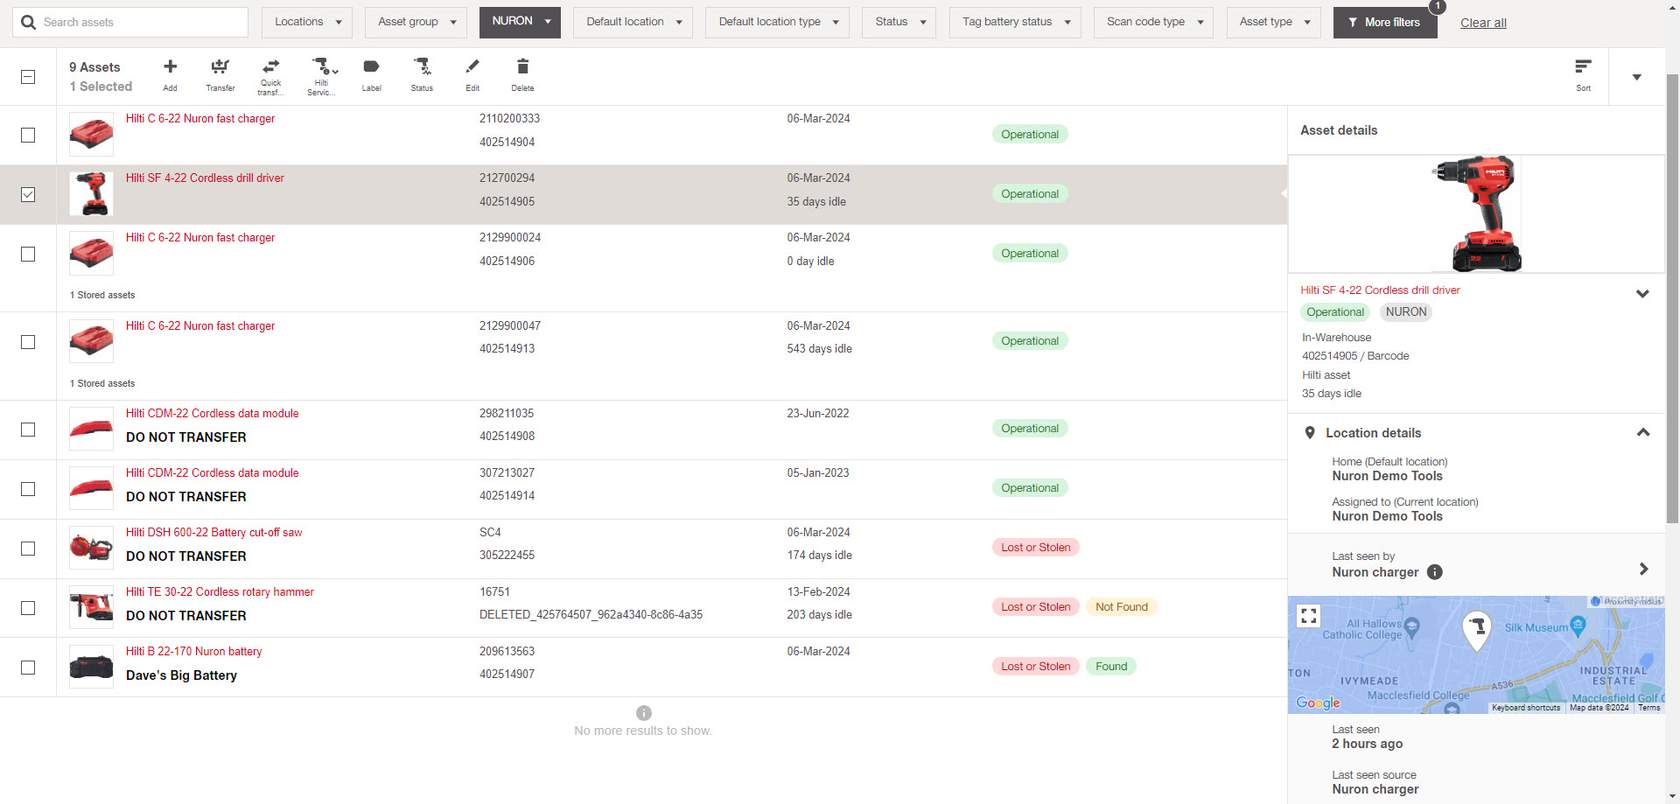Click the Found tag on Nuron battery
The width and height of the screenshot is (1680, 804).
click(x=1111, y=667)
